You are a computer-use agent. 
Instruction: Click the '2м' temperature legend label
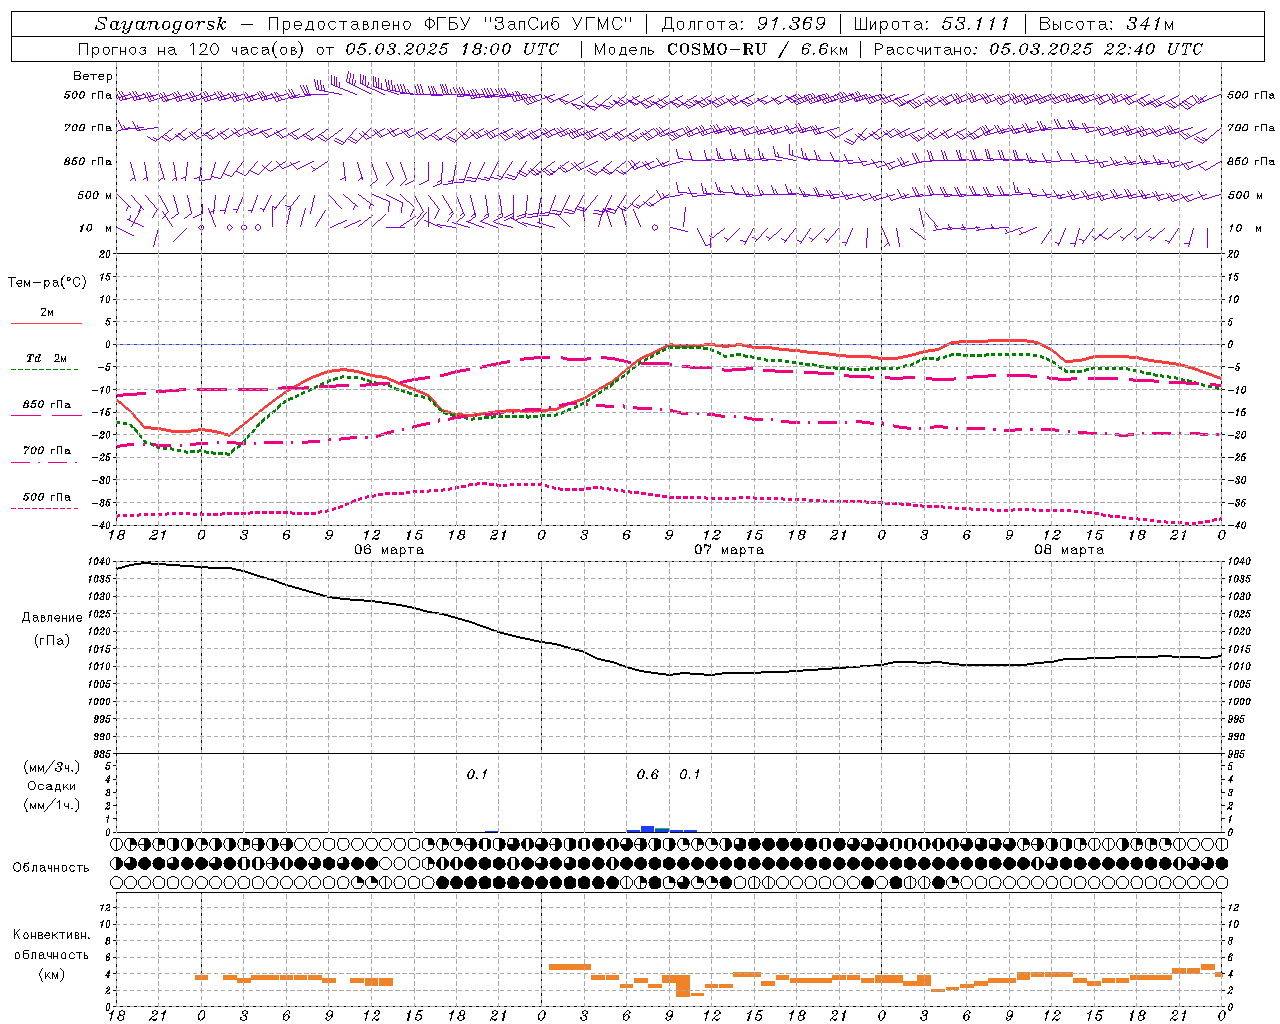[x=47, y=313]
